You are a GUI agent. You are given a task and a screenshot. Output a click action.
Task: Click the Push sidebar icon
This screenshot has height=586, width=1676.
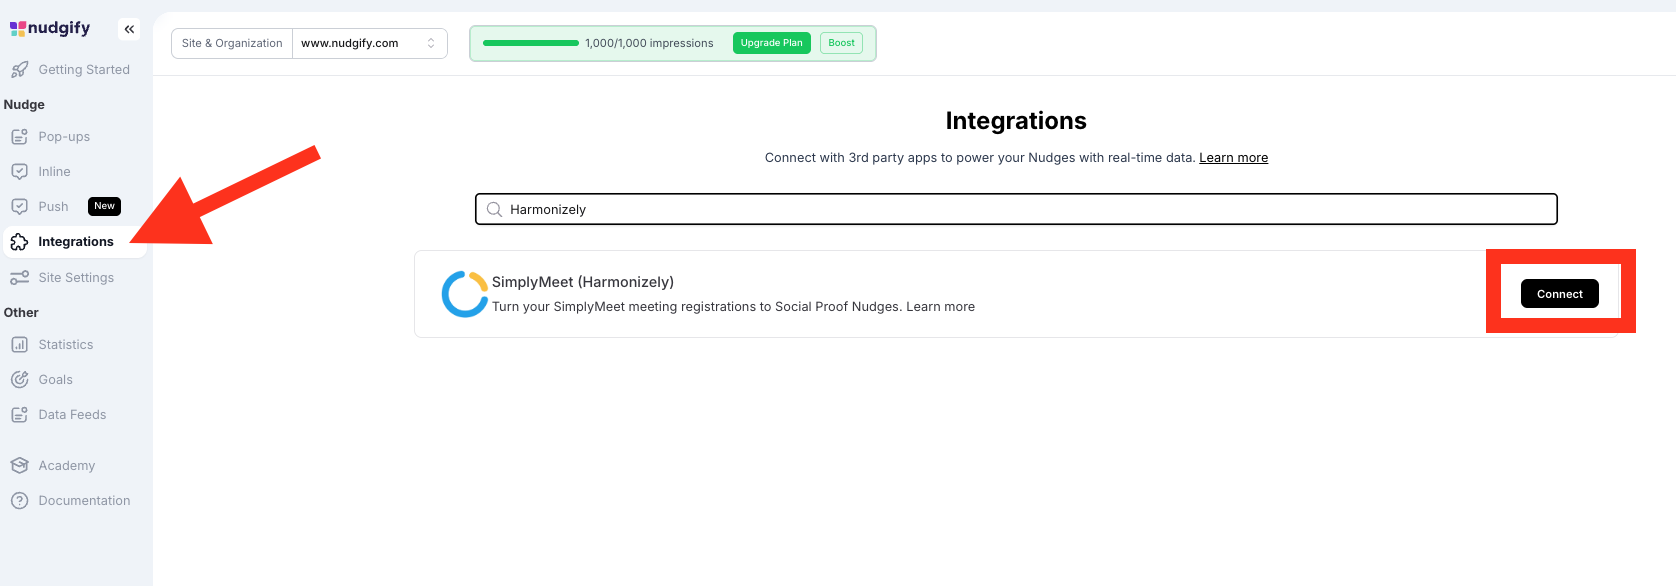point(19,207)
